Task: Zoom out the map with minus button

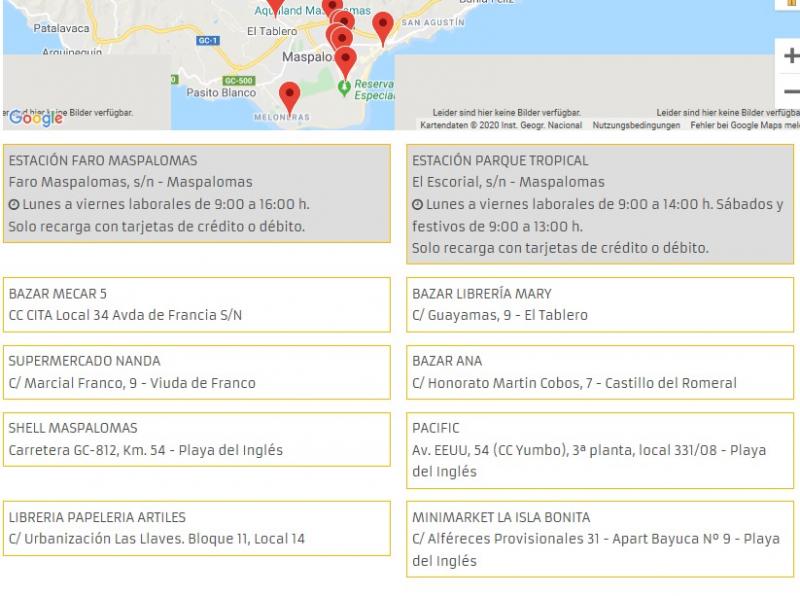Action: (x=790, y=92)
